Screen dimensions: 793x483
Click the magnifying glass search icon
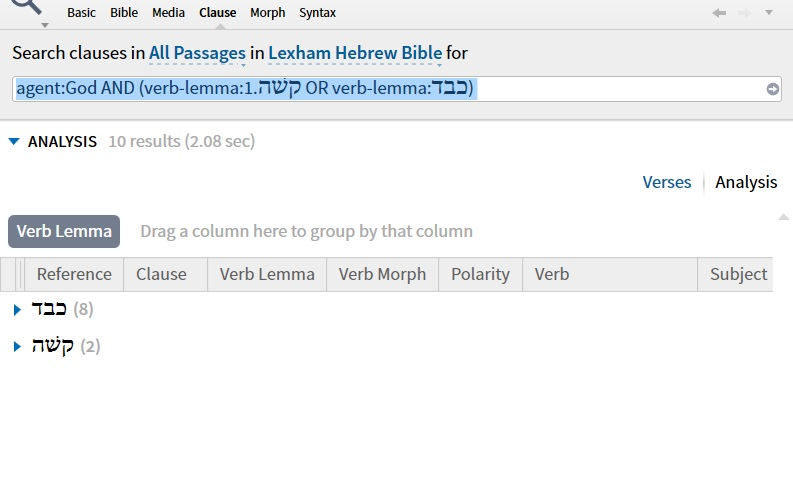28,5
